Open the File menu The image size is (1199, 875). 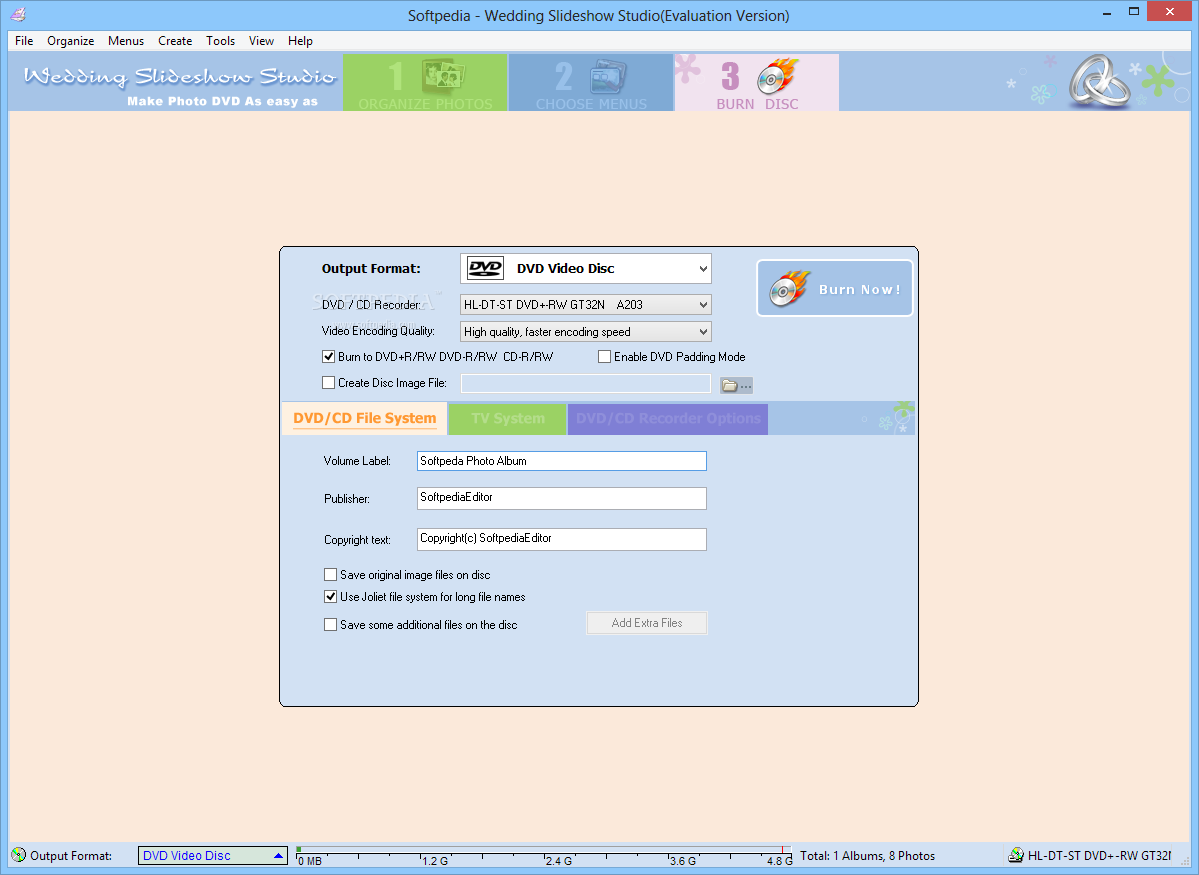24,41
